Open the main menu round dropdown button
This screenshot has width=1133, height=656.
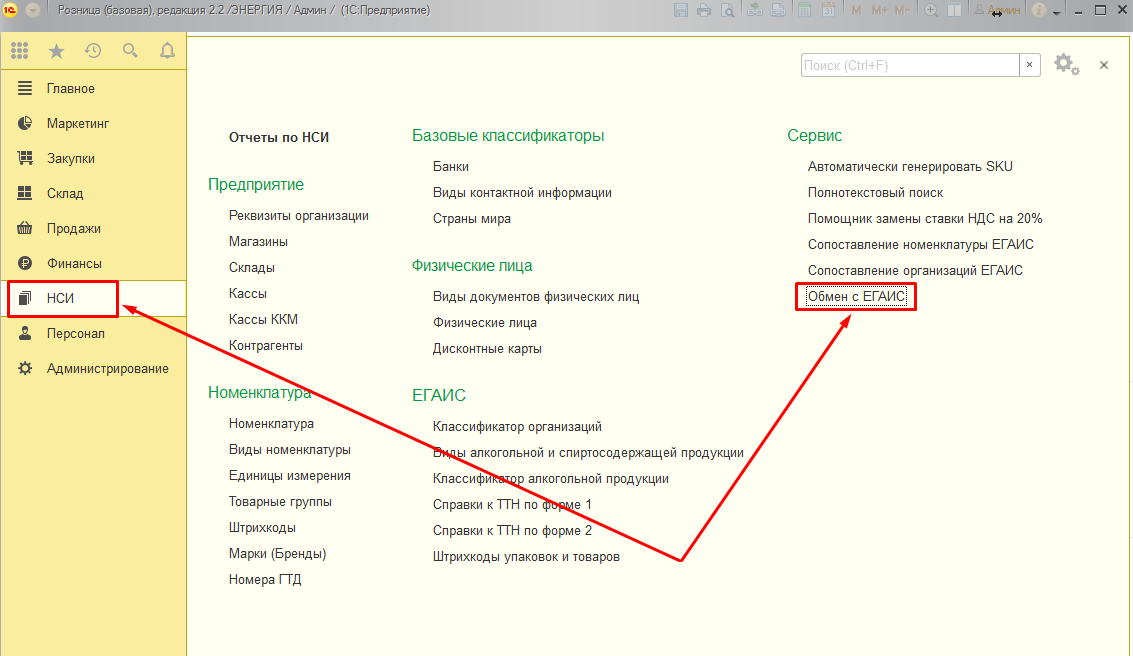[33, 10]
